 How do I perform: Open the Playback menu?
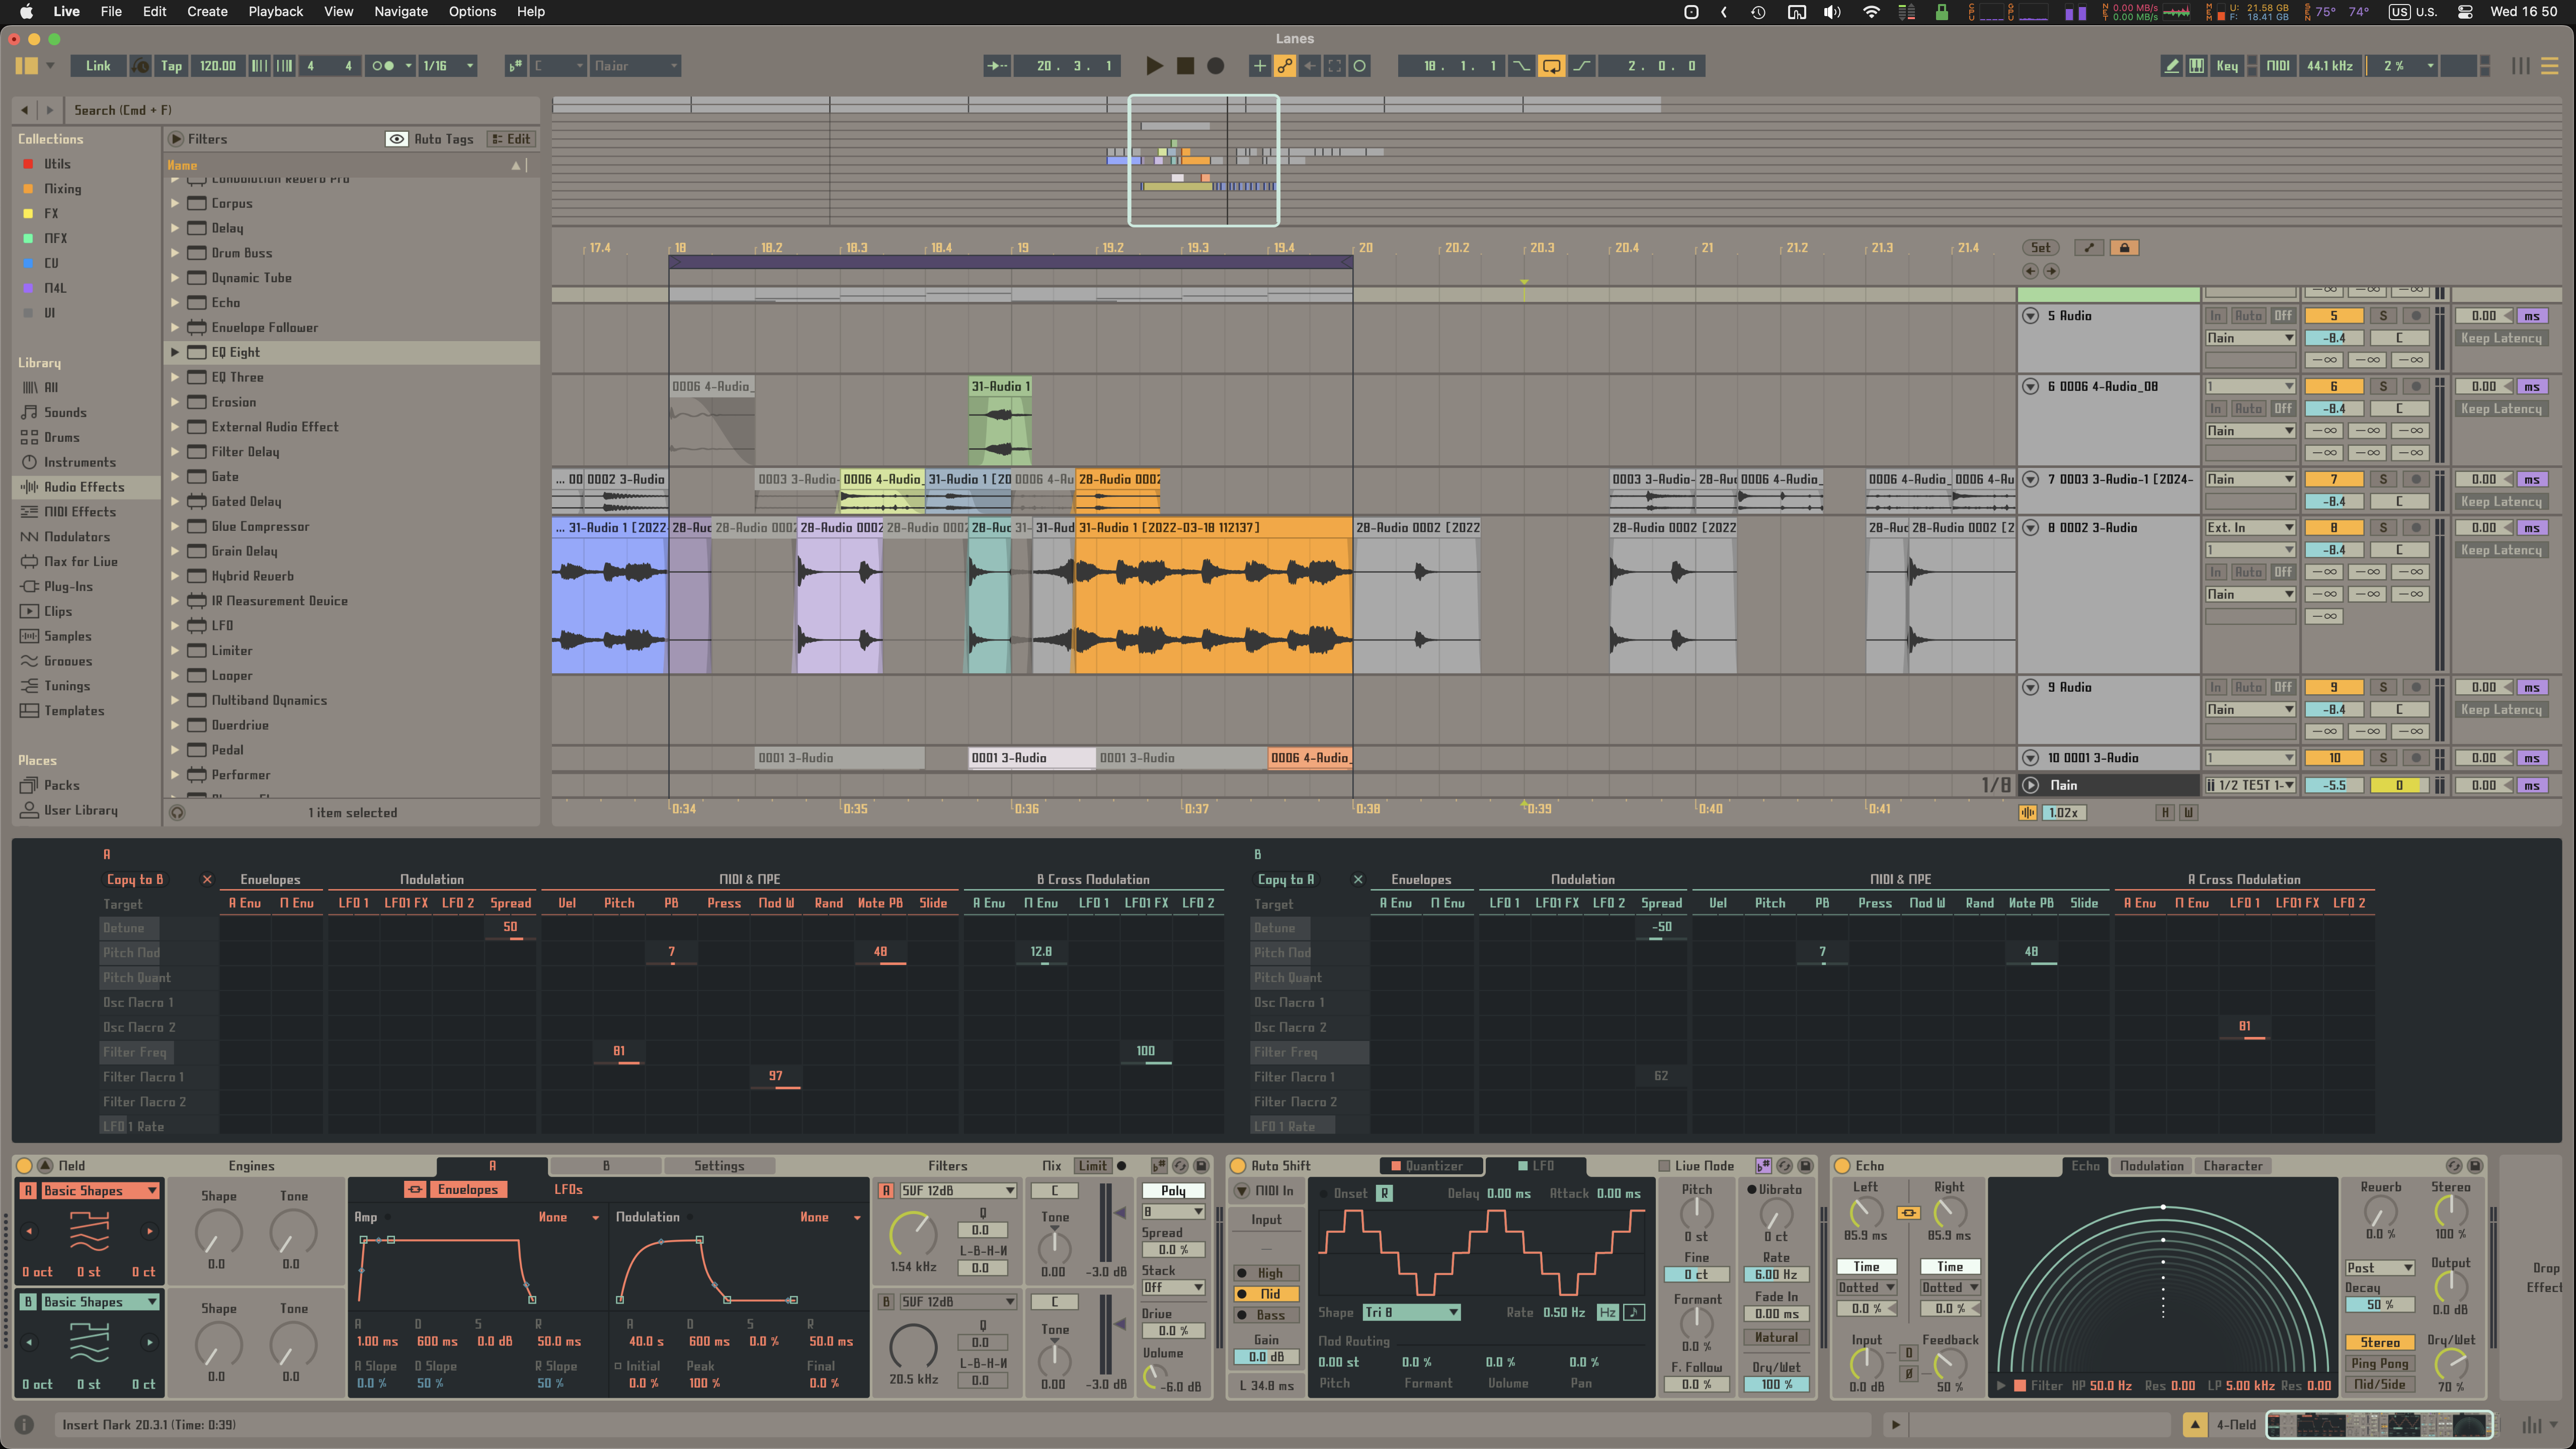(x=275, y=11)
